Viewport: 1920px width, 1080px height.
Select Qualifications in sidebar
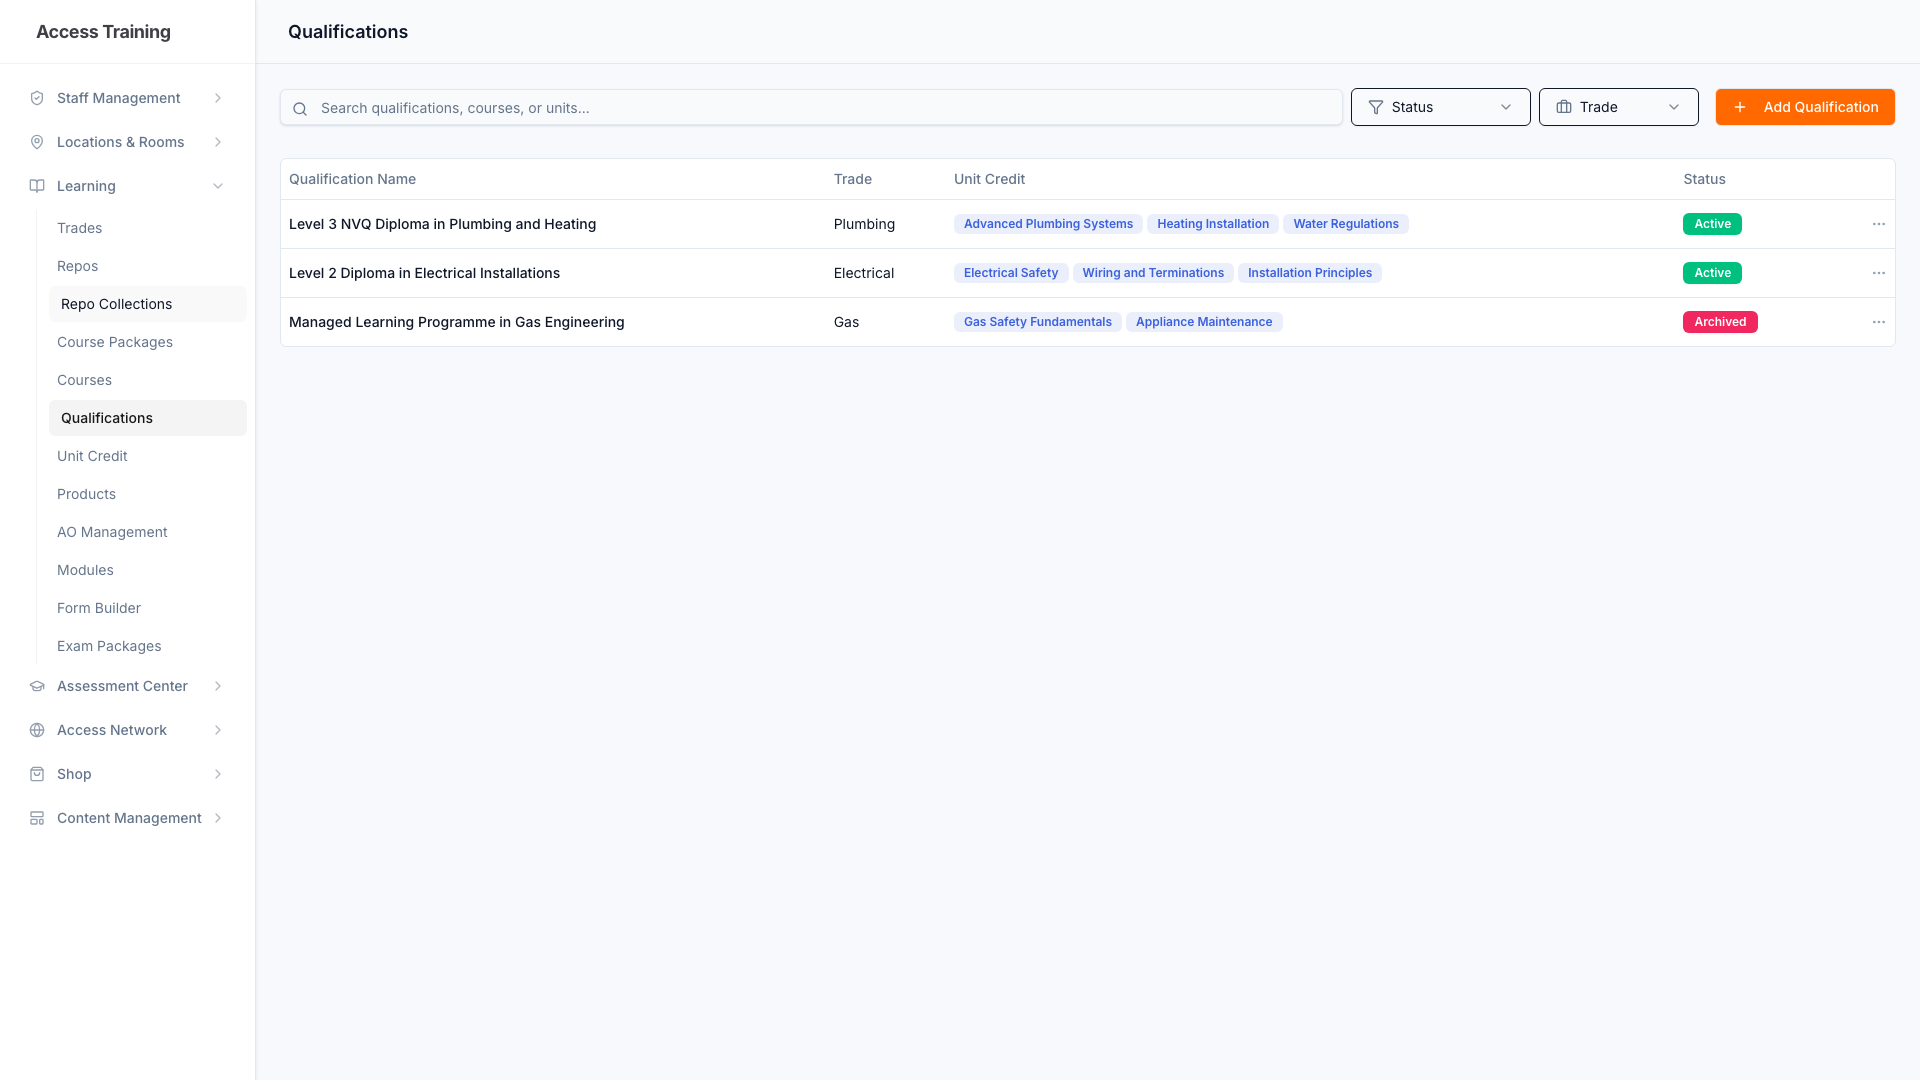[x=148, y=418]
